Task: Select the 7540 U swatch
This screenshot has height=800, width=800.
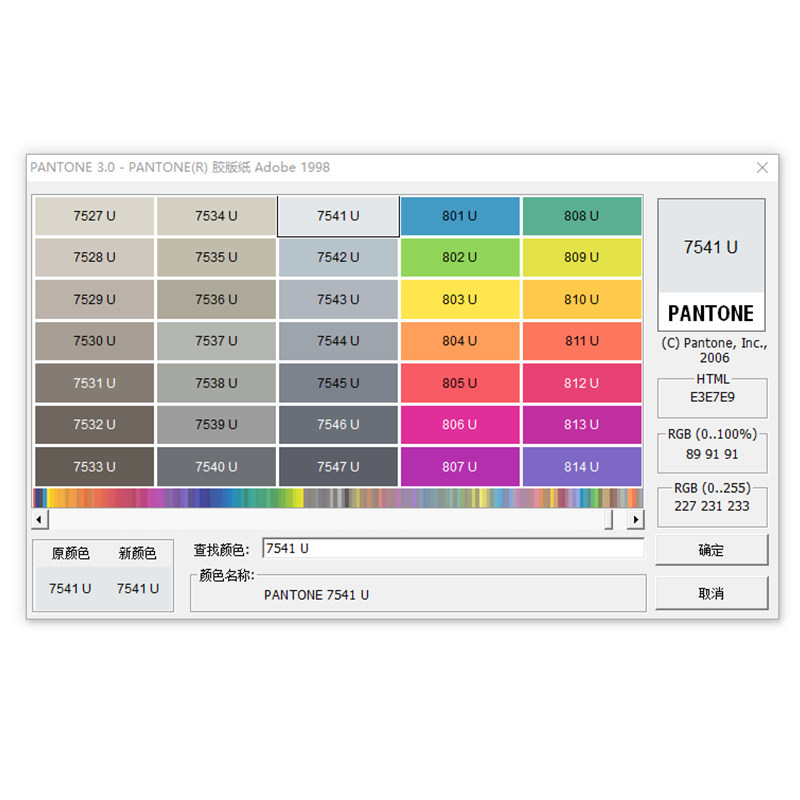Action: point(216,467)
